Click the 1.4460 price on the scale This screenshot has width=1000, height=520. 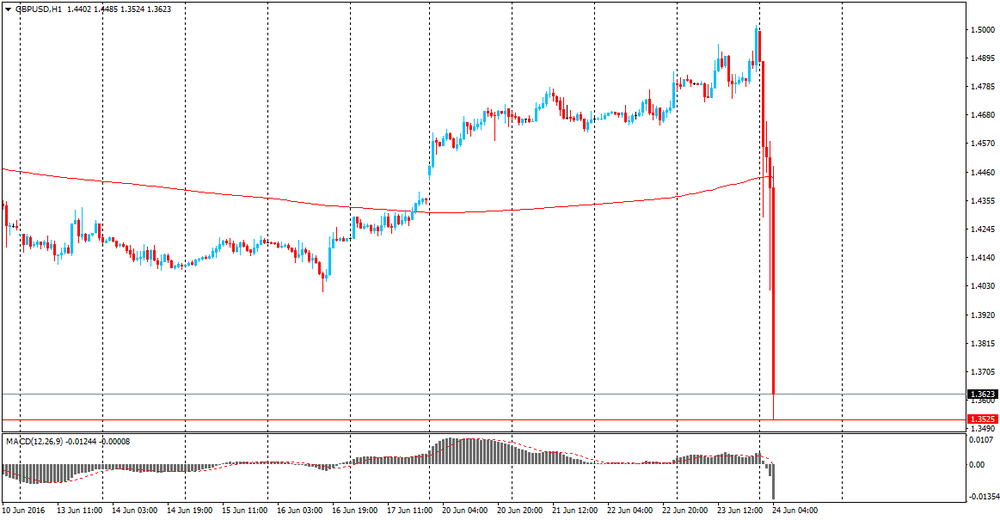pyautogui.click(x=983, y=172)
